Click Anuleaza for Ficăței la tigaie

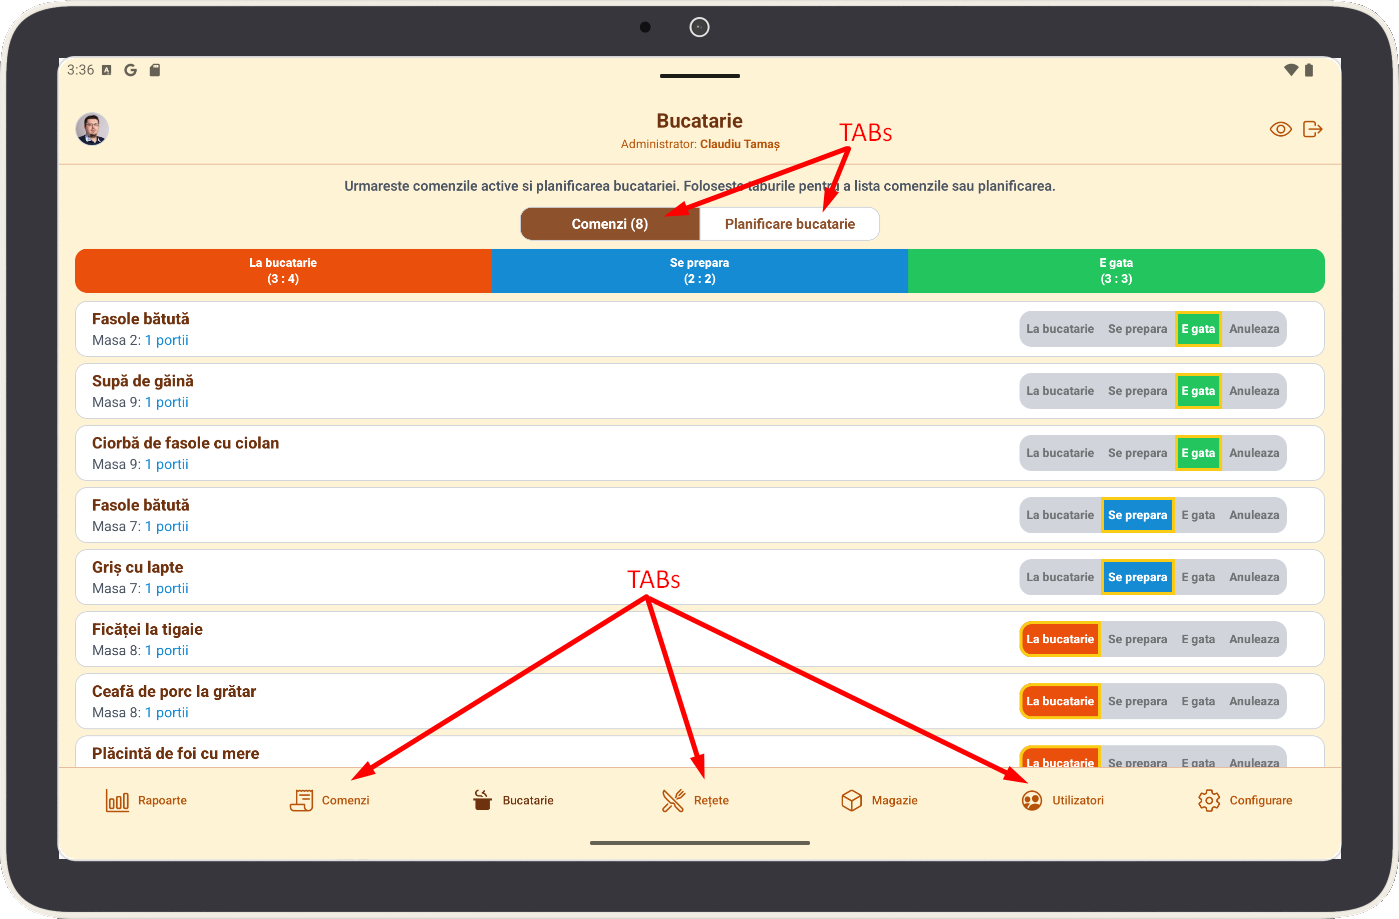1254,639
